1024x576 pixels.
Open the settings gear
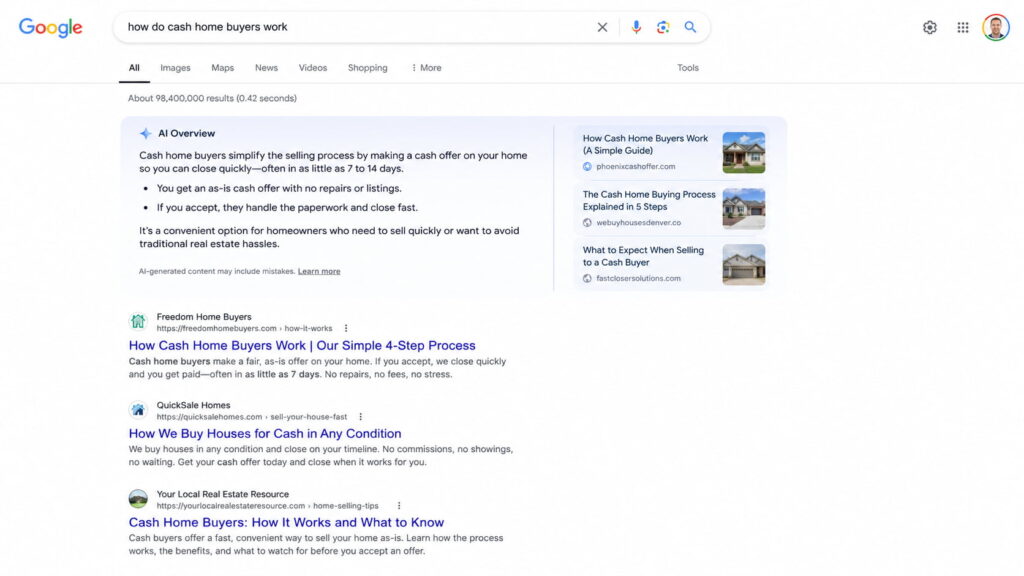point(929,27)
